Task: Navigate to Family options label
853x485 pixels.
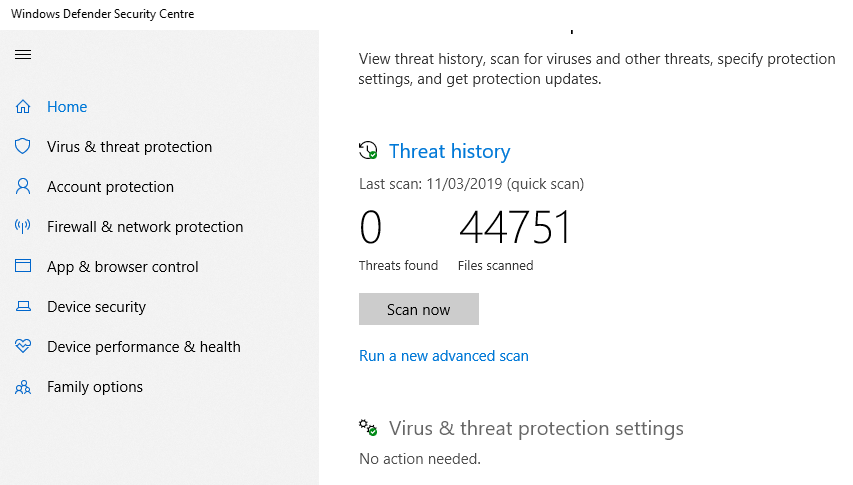Action: coord(95,387)
